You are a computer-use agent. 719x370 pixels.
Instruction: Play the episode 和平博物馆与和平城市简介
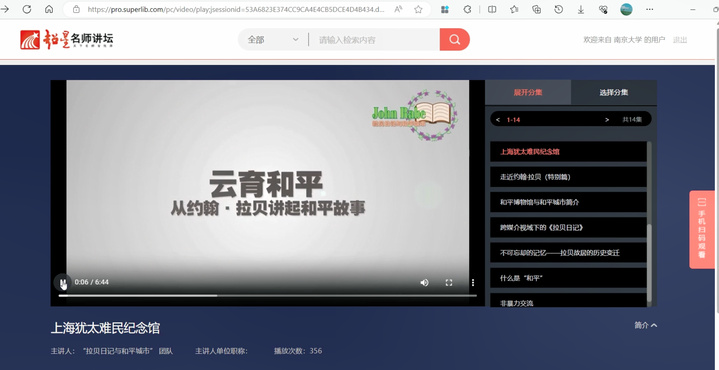pyautogui.click(x=568, y=202)
